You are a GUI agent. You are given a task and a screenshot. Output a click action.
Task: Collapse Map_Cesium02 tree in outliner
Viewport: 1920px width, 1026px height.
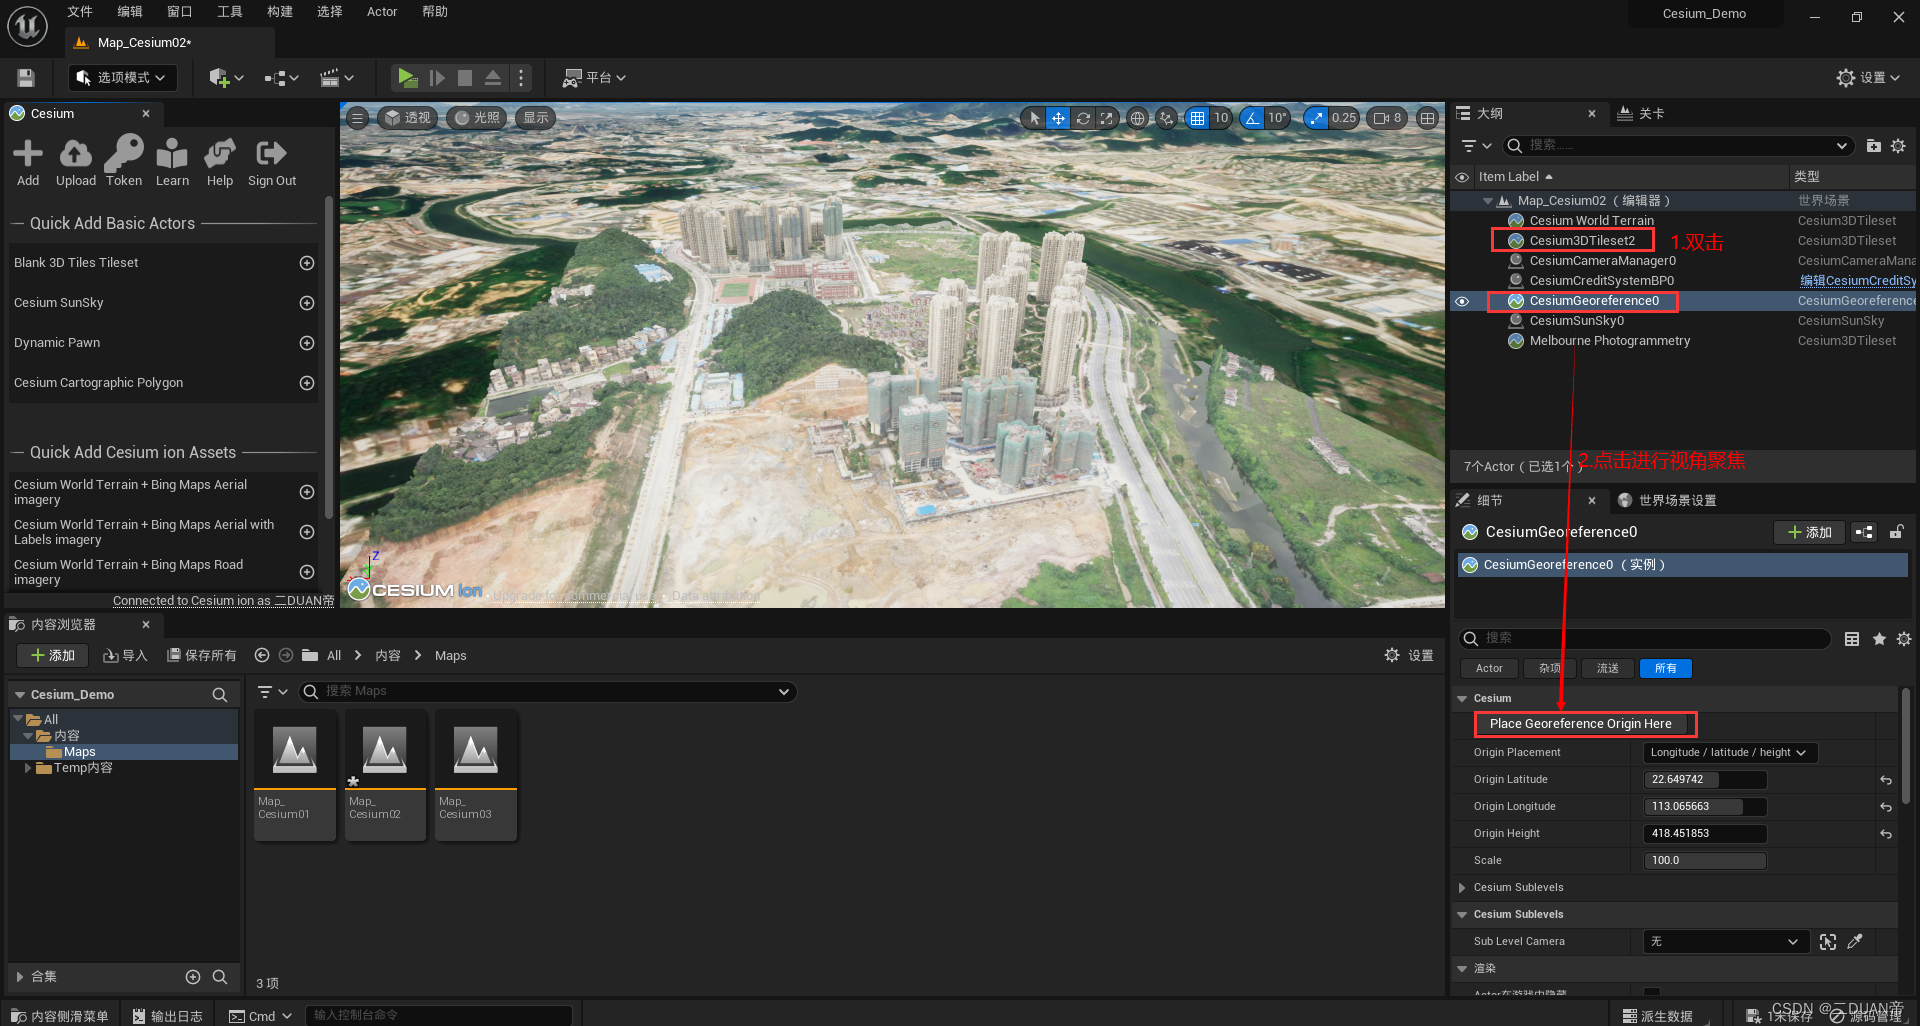1488,201
